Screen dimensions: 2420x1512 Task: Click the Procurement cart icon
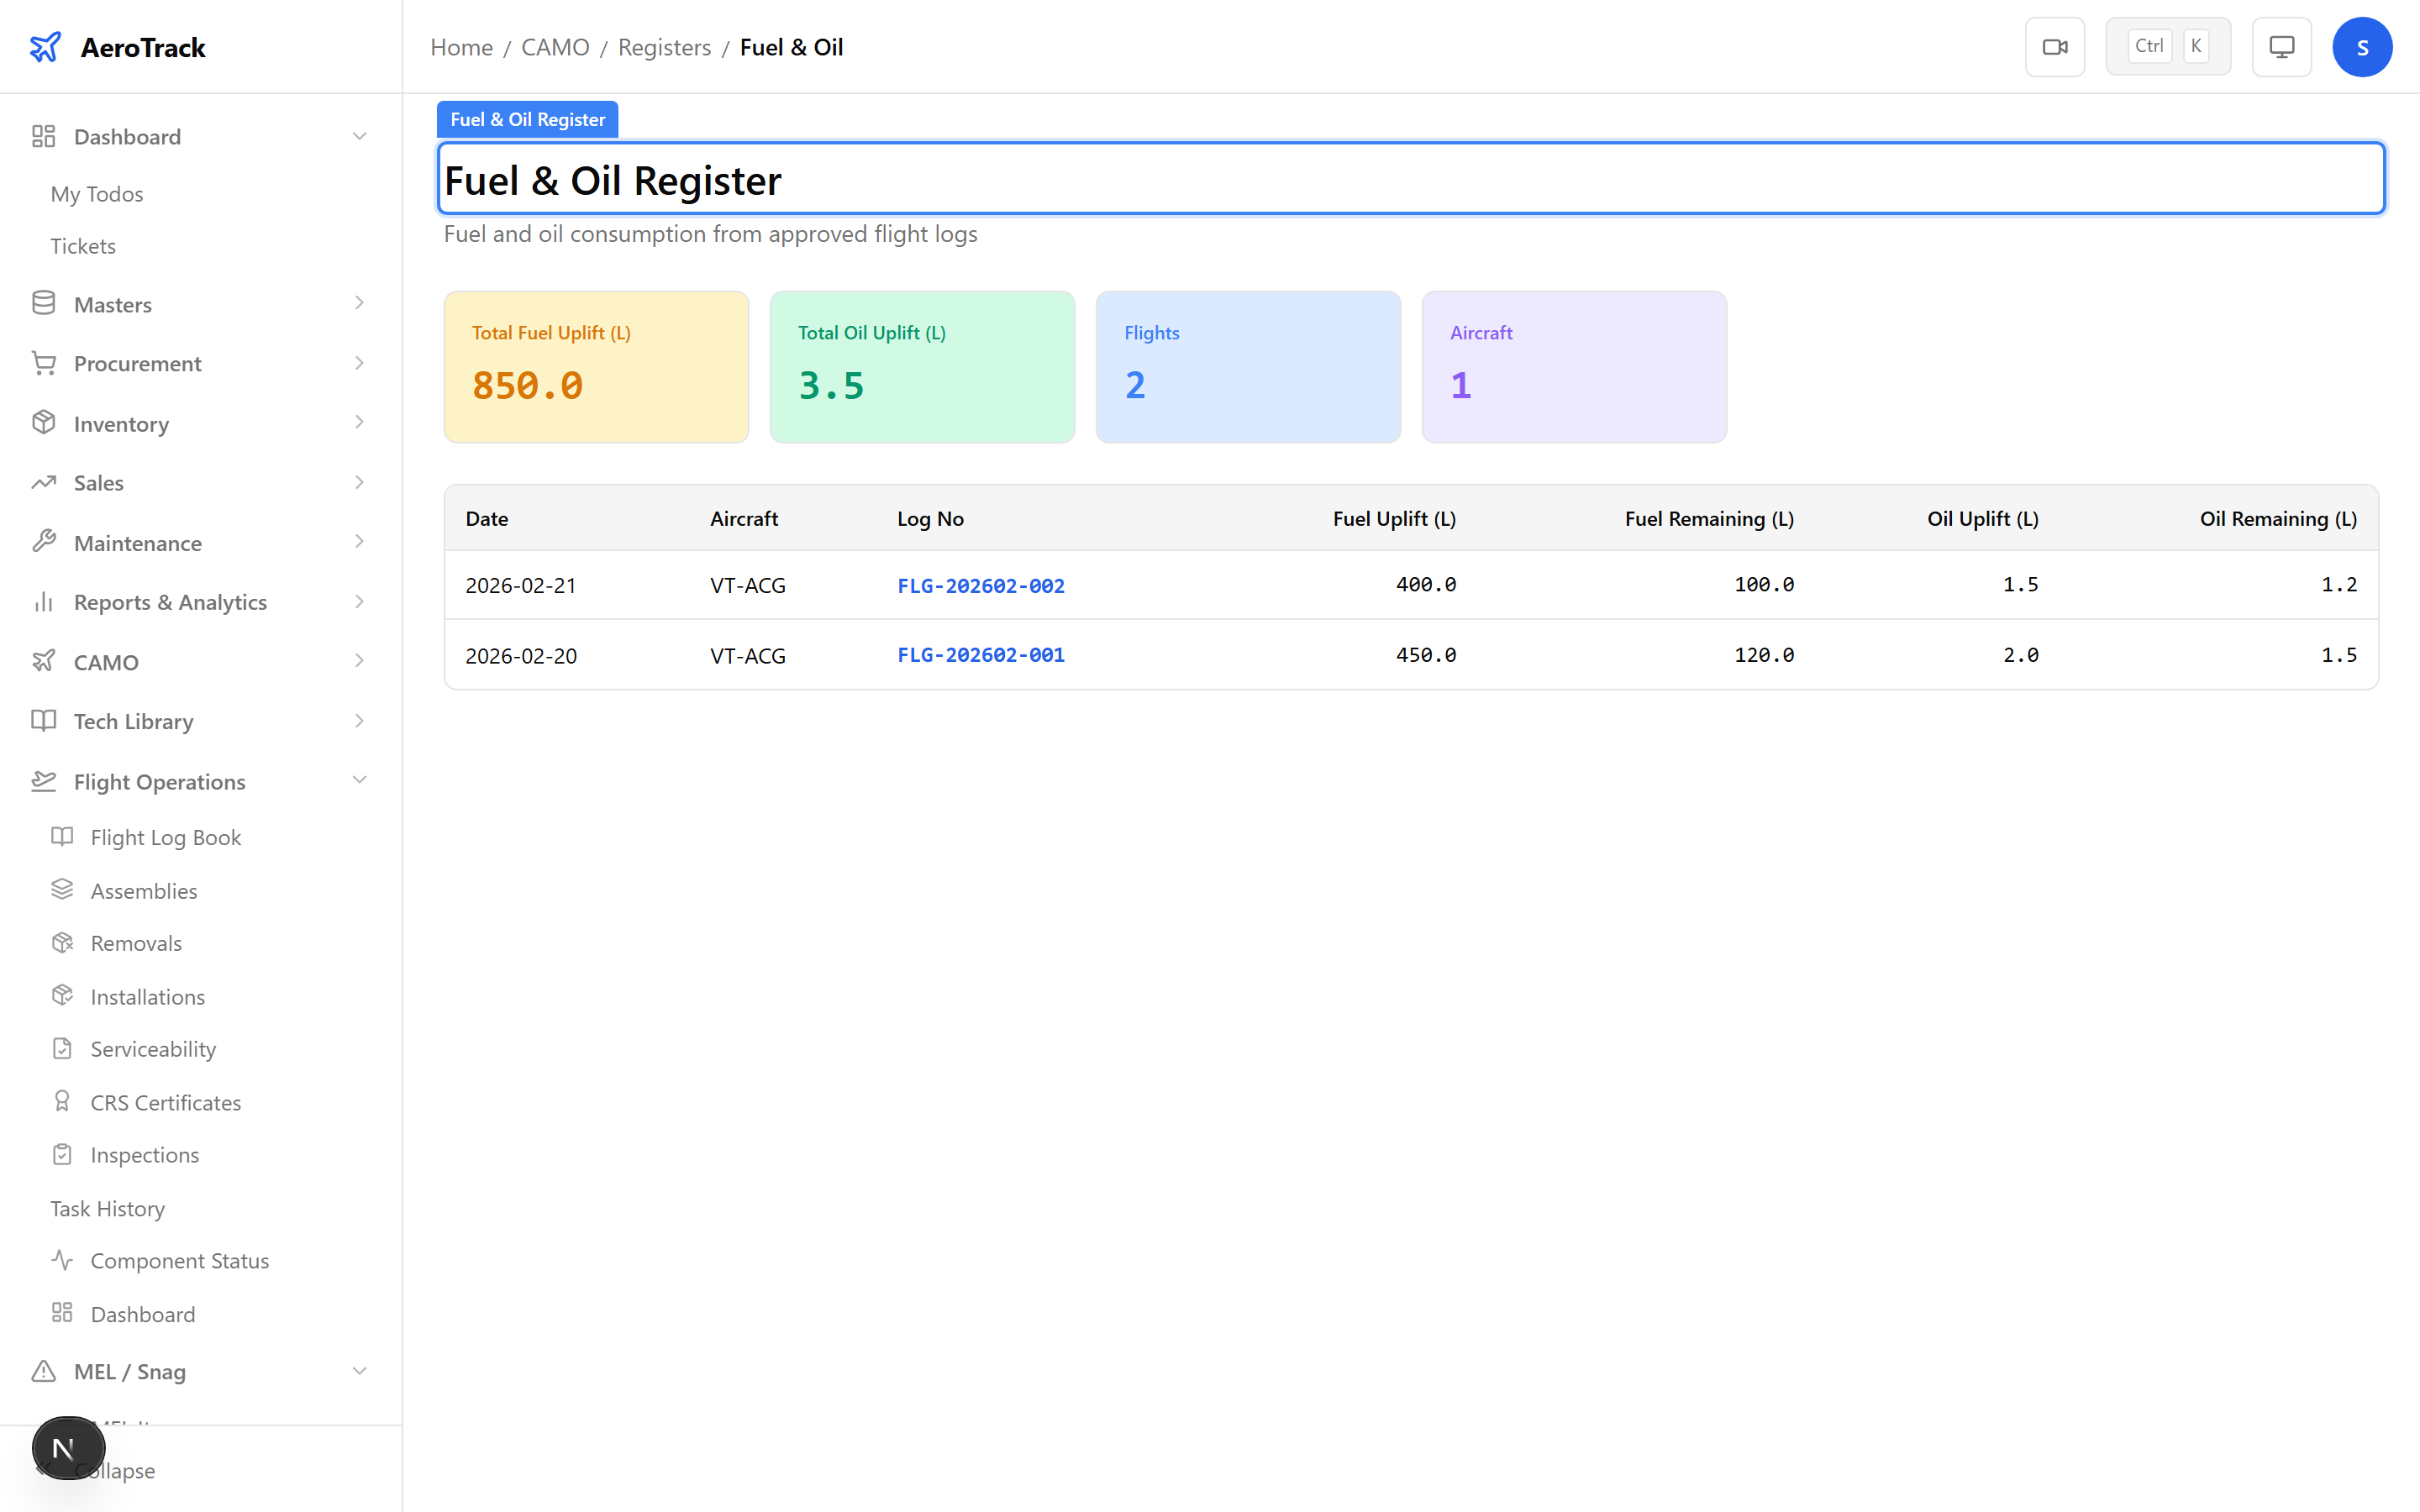coord(43,363)
